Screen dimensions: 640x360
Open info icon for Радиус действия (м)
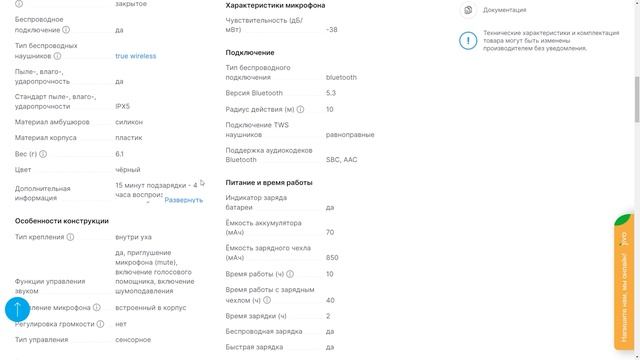[x=300, y=109]
